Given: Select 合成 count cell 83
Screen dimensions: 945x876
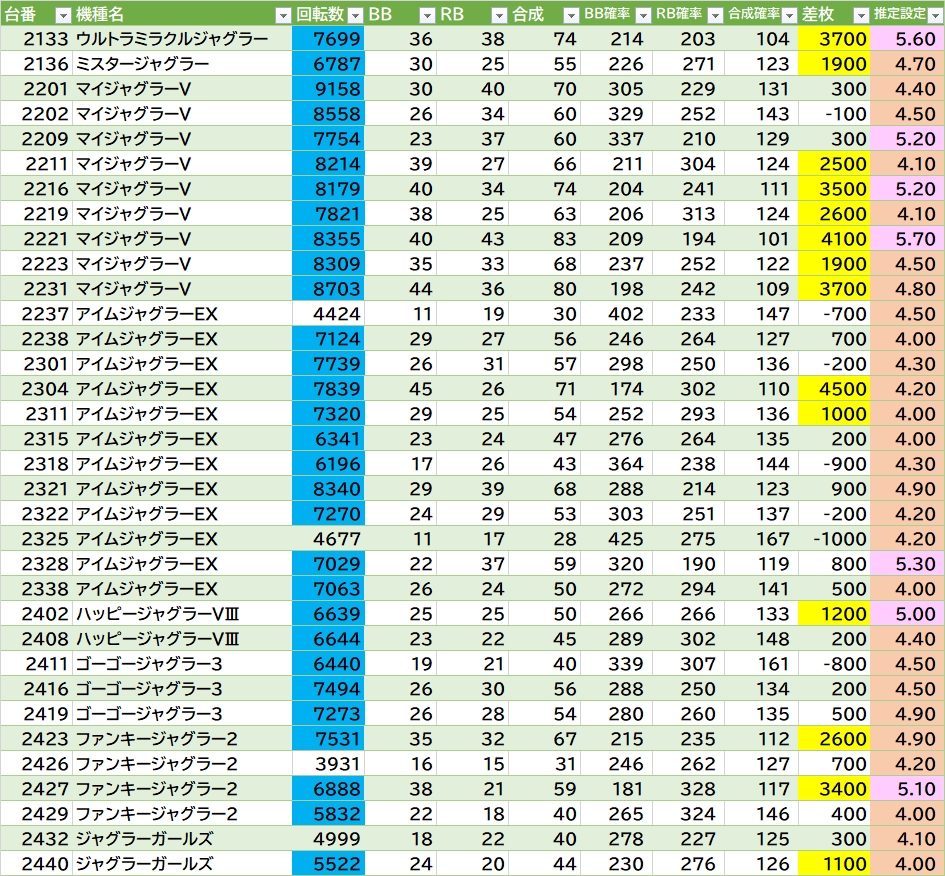Looking at the screenshot, I should 544,239.
